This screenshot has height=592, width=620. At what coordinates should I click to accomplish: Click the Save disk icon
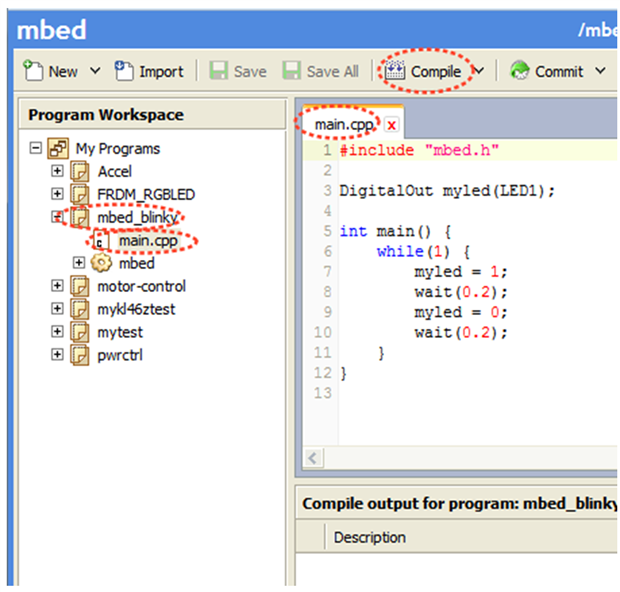tap(218, 70)
